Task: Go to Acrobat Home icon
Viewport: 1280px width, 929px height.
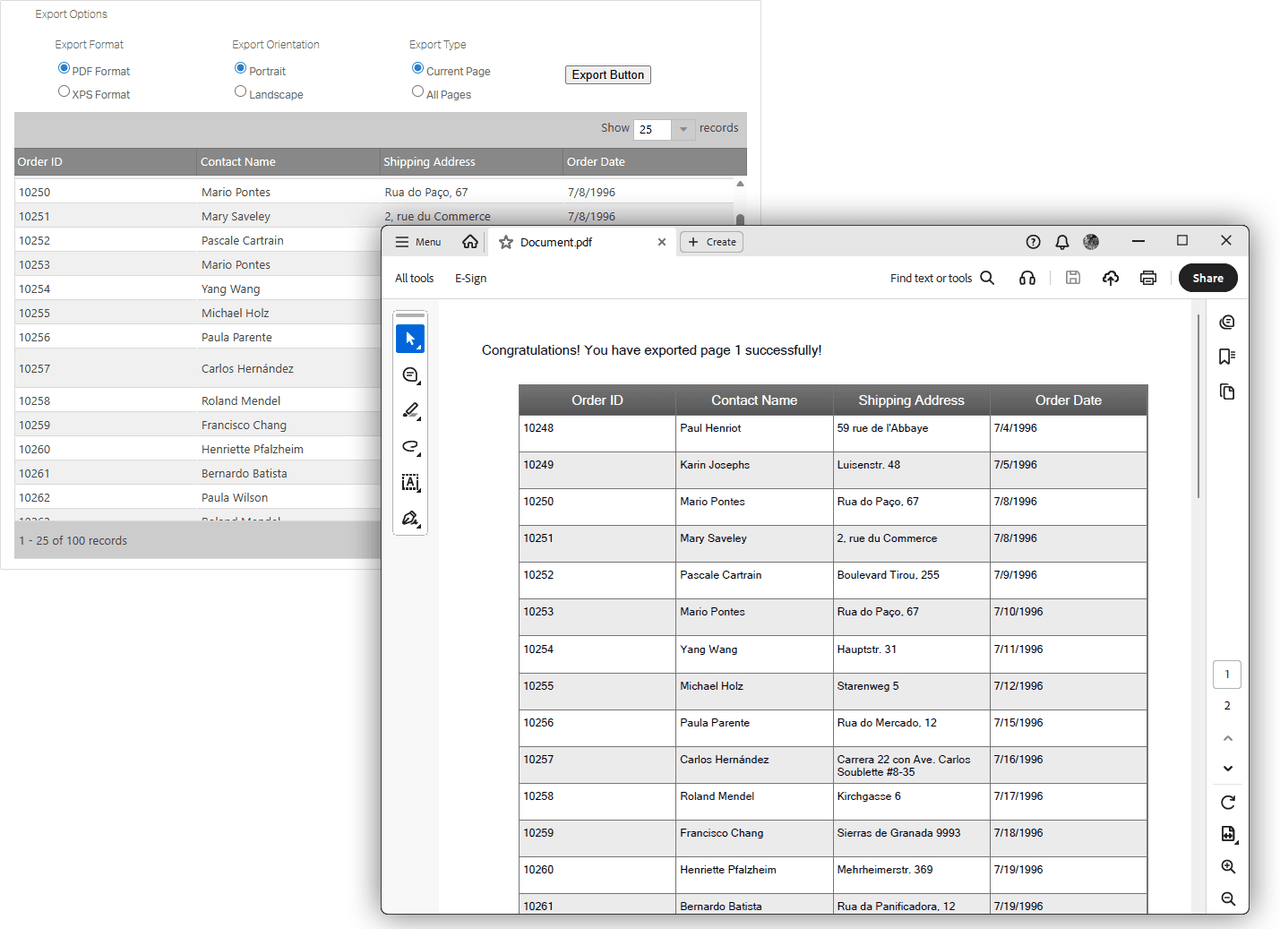Action: [470, 242]
